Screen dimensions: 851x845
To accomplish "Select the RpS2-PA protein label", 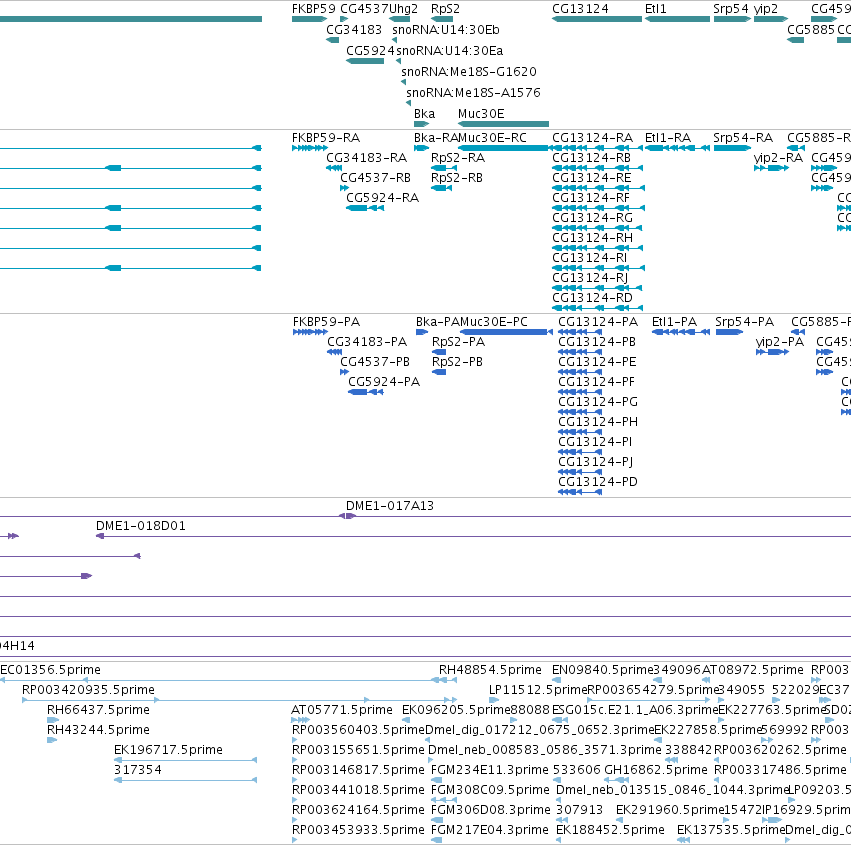I will (458, 342).
